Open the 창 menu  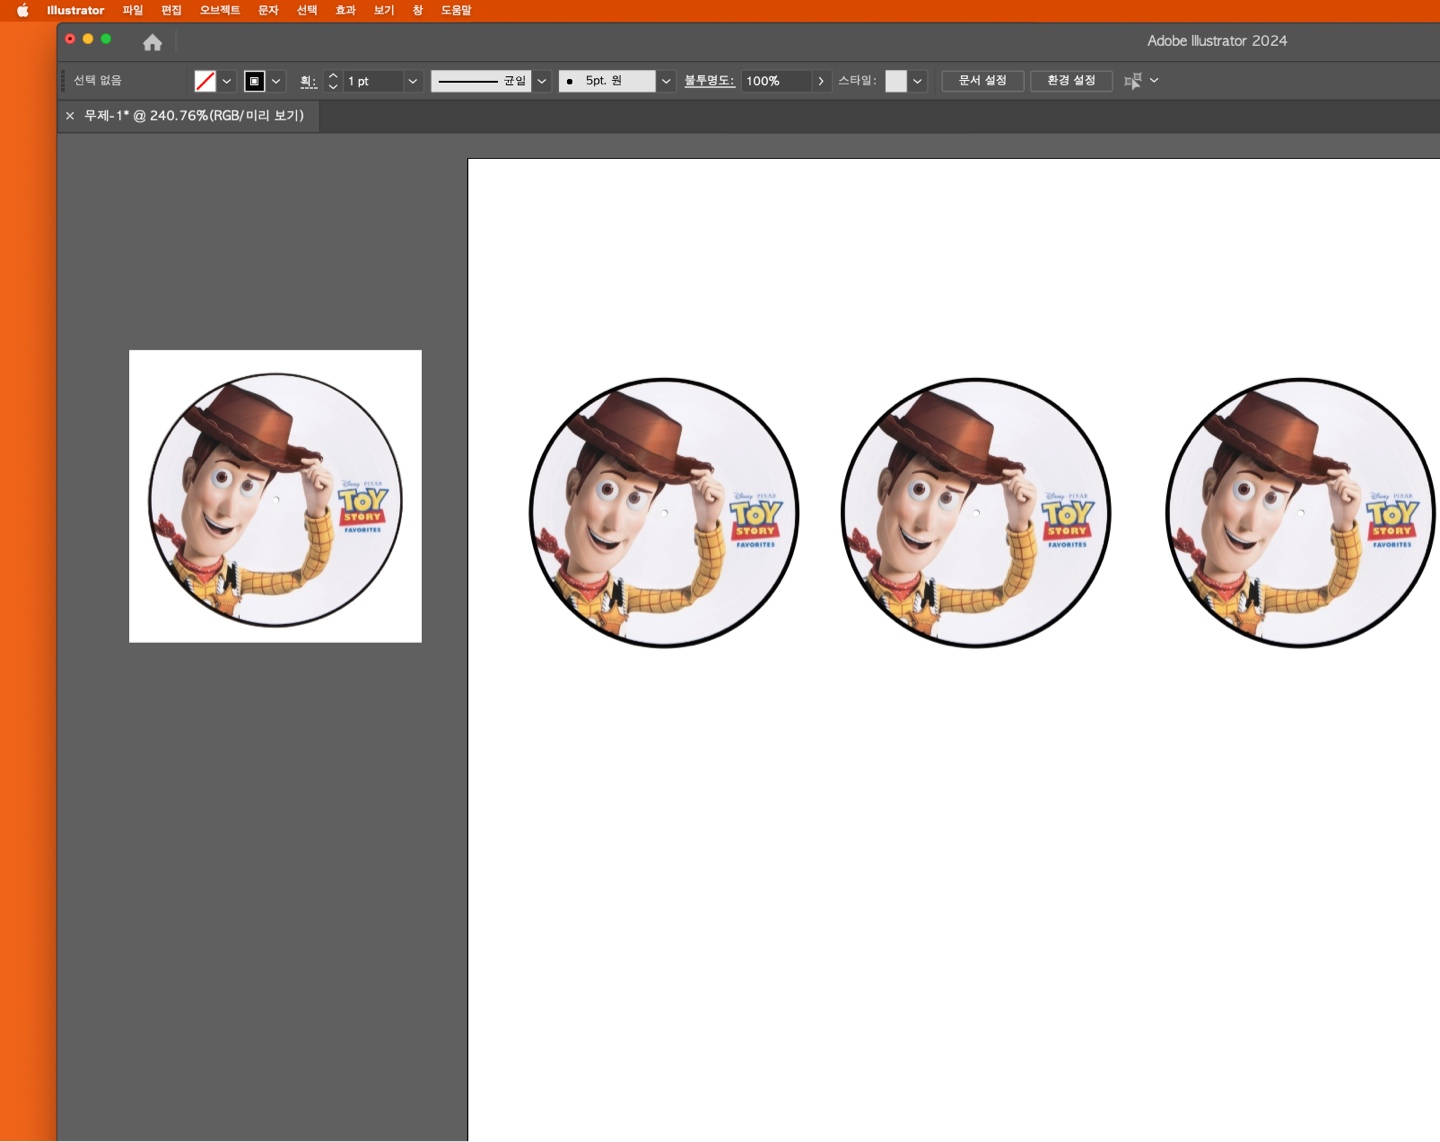pos(418,10)
